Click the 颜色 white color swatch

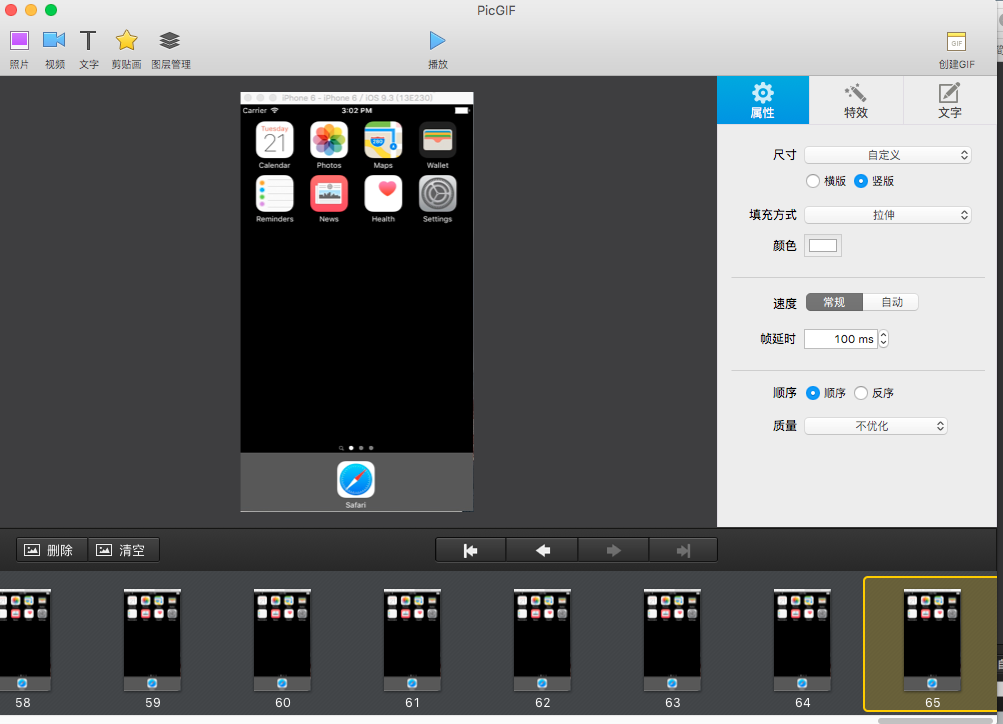tap(823, 246)
